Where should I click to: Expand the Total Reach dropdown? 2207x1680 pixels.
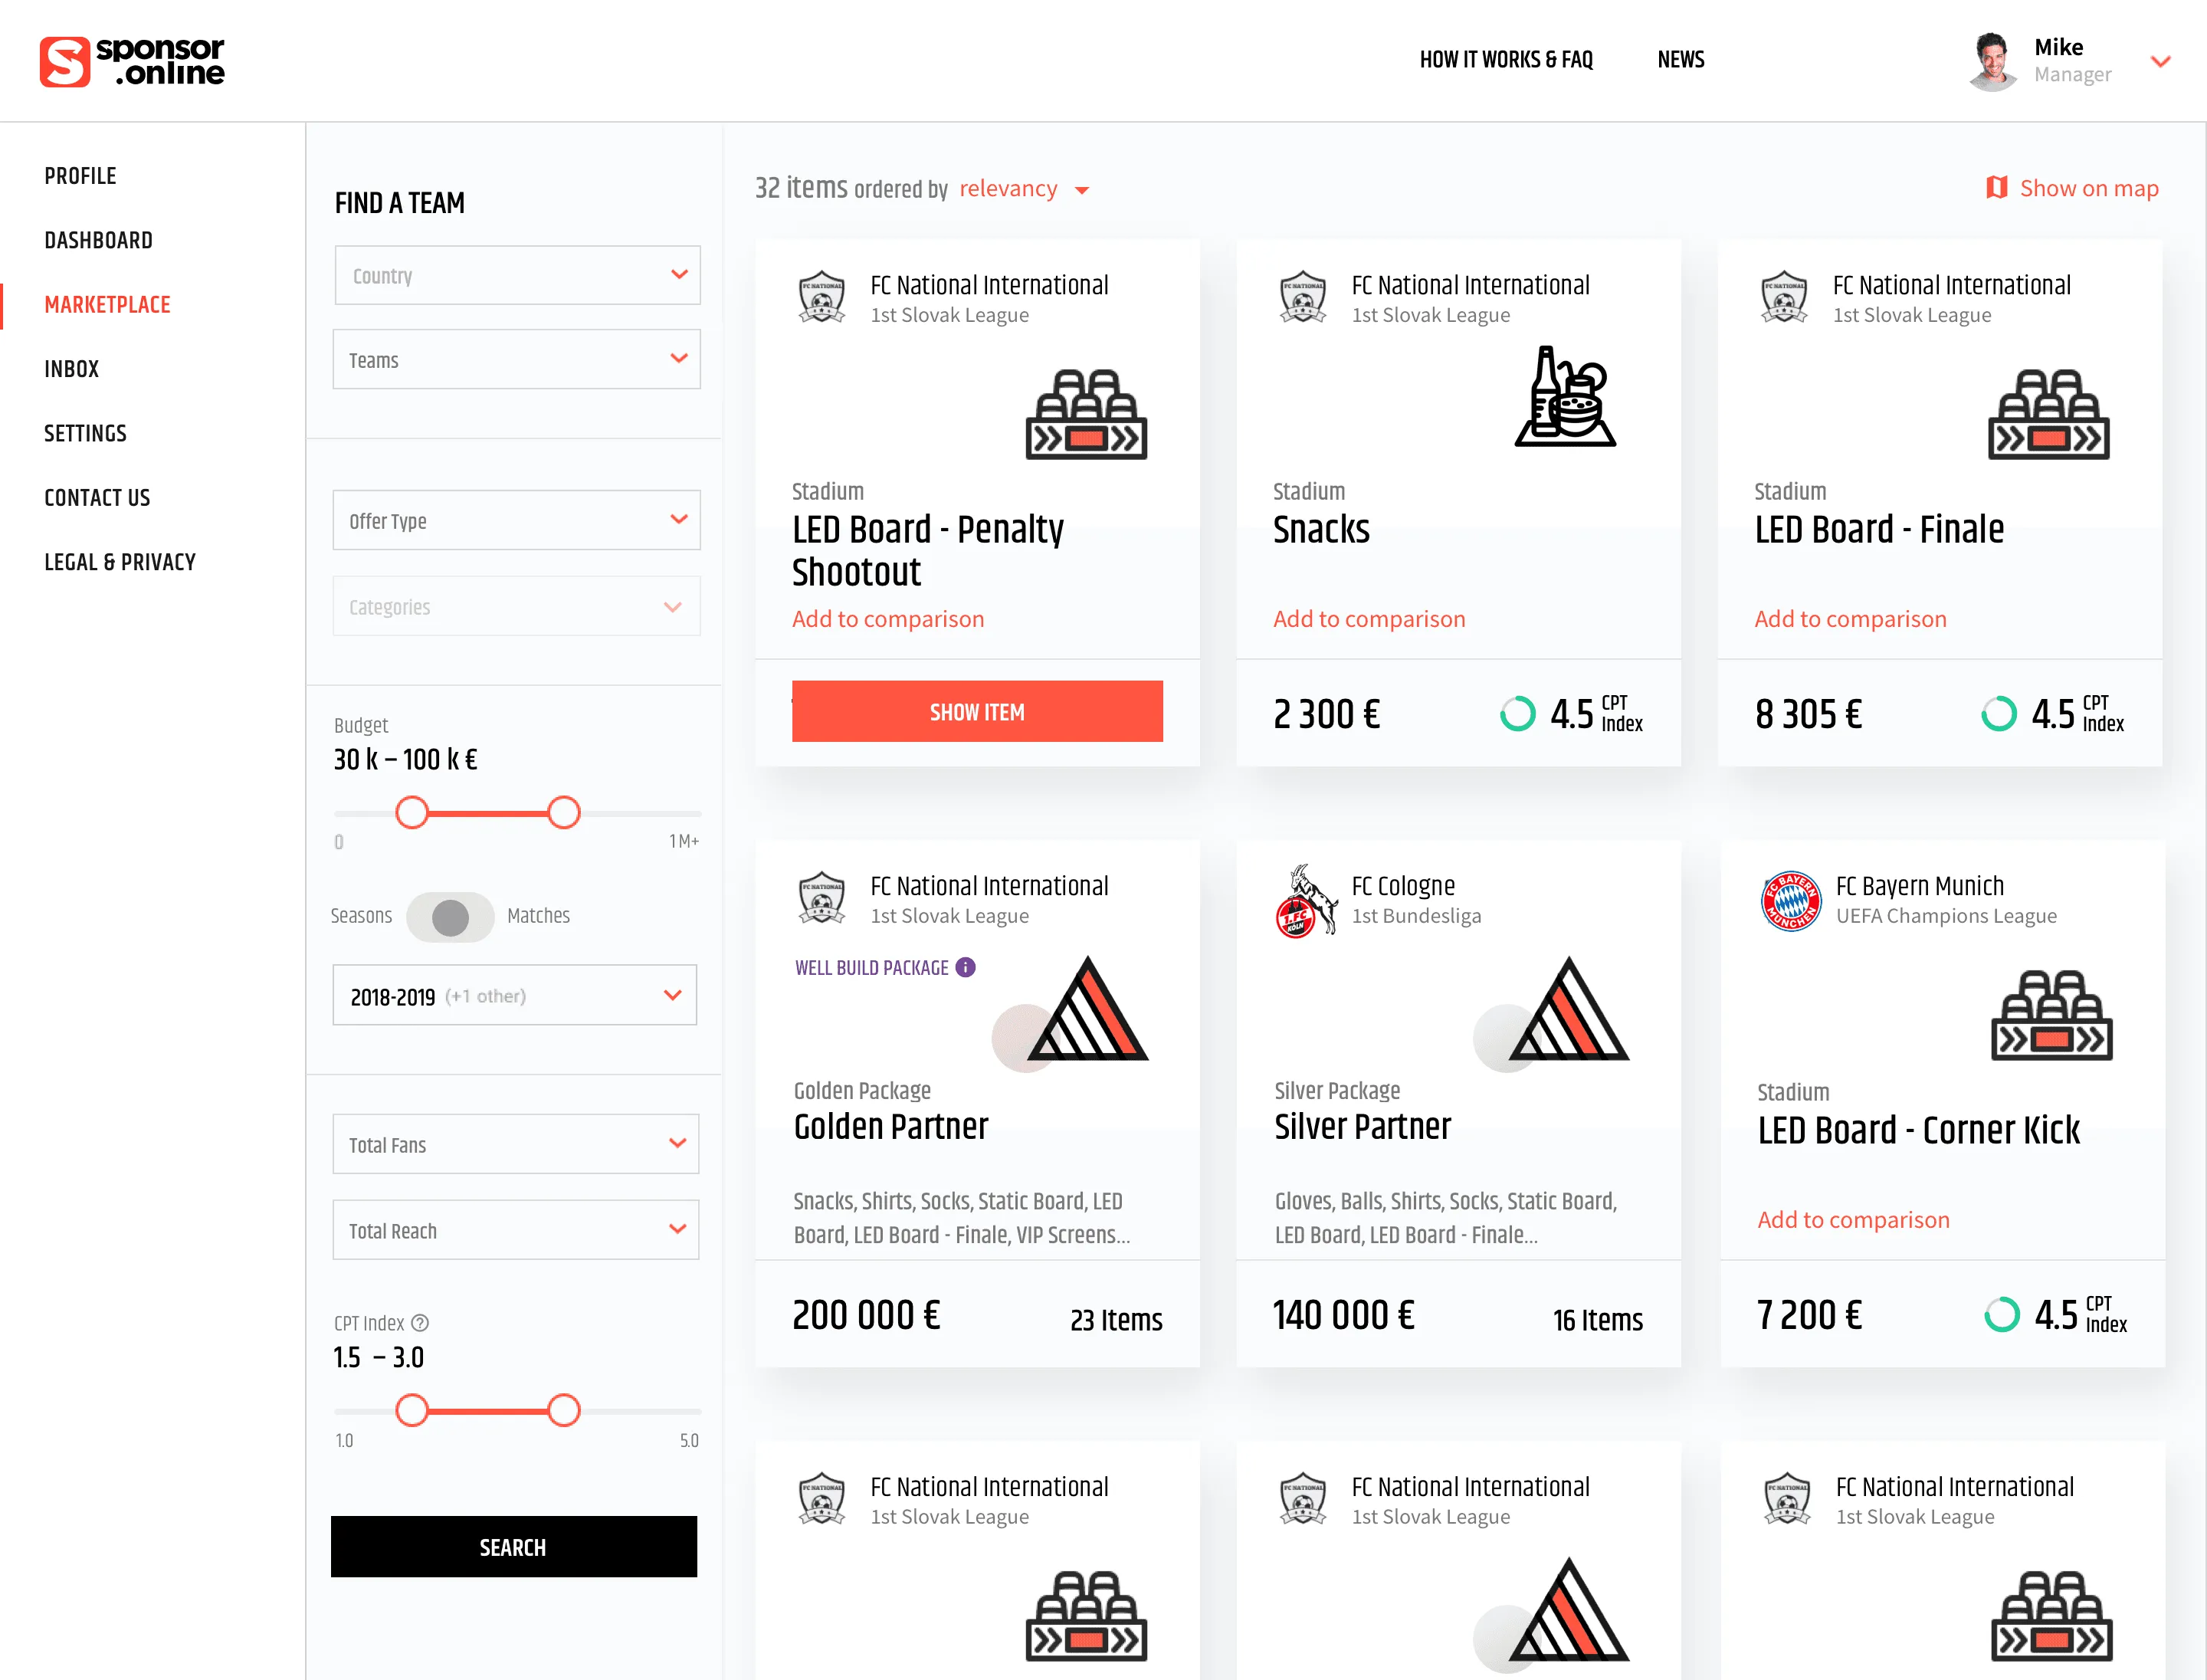coord(516,1230)
